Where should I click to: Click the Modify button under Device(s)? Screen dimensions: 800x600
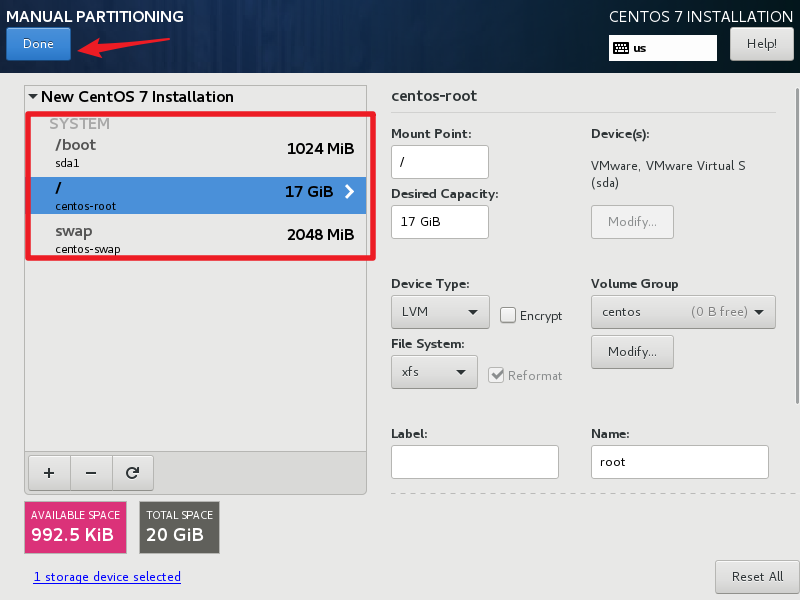[632, 222]
